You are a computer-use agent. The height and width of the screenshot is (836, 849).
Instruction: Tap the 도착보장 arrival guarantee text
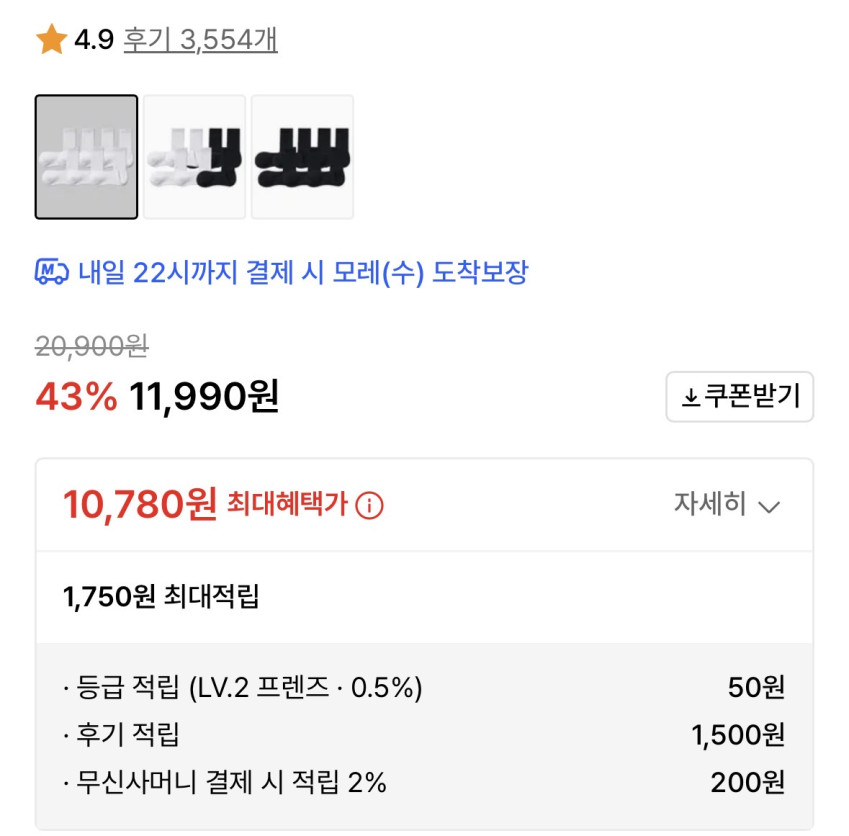point(480,272)
